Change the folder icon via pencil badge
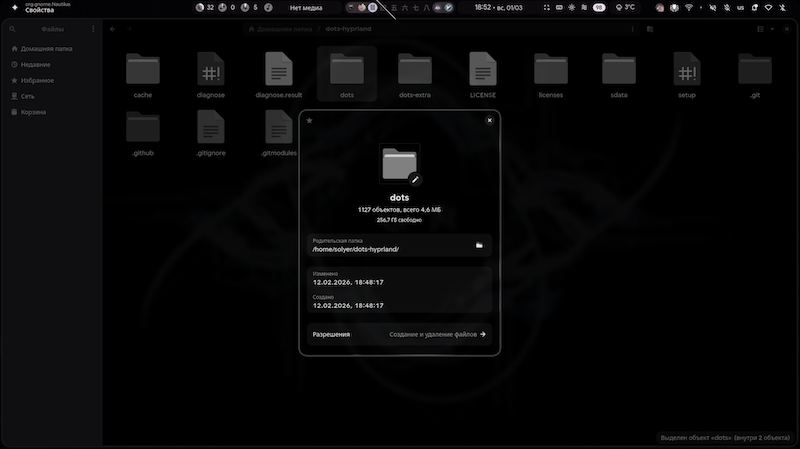Image resolution: width=800 pixels, height=449 pixels. 415,180
